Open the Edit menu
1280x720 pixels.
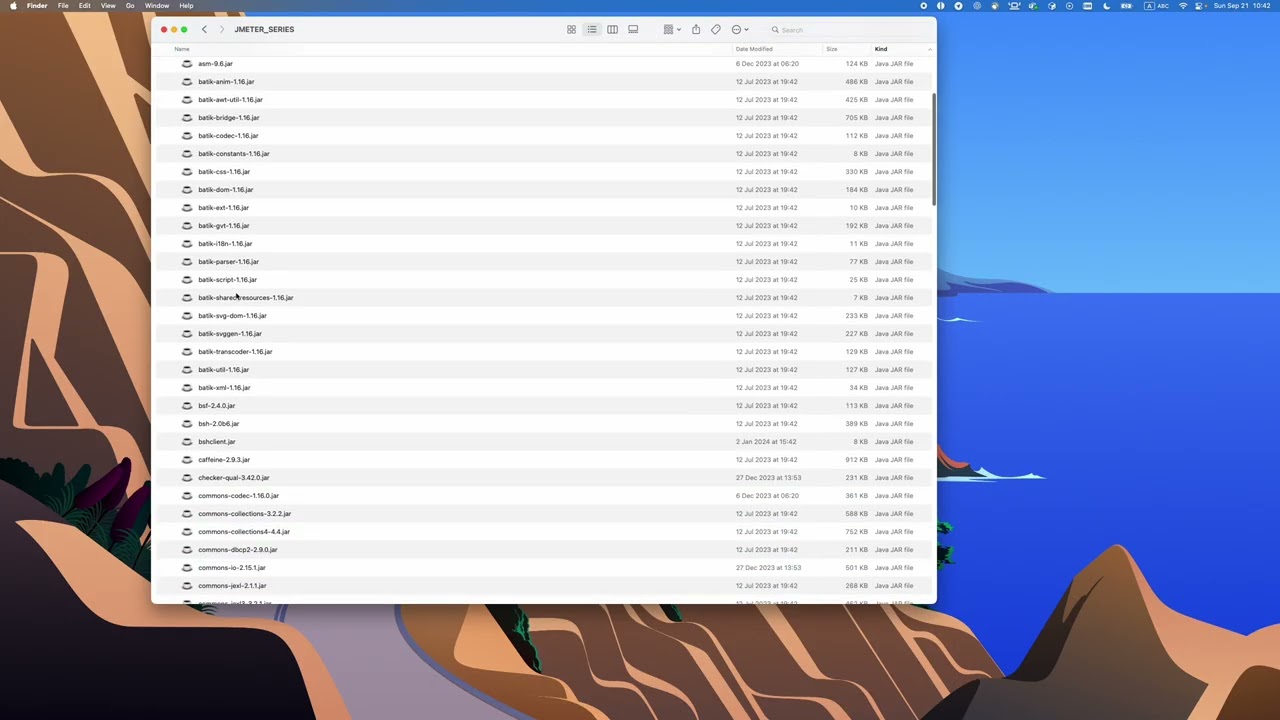pyautogui.click(x=84, y=6)
